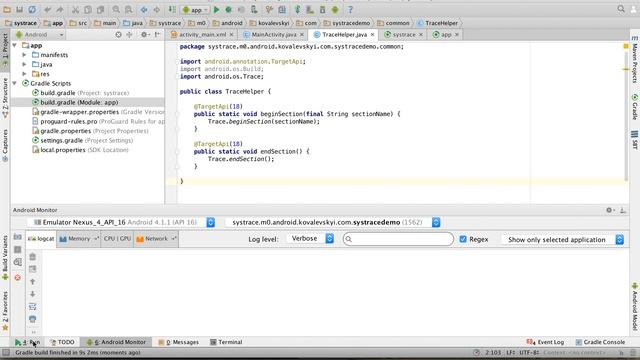Click the Find magnifier toolbar icon

(x=116, y=9)
